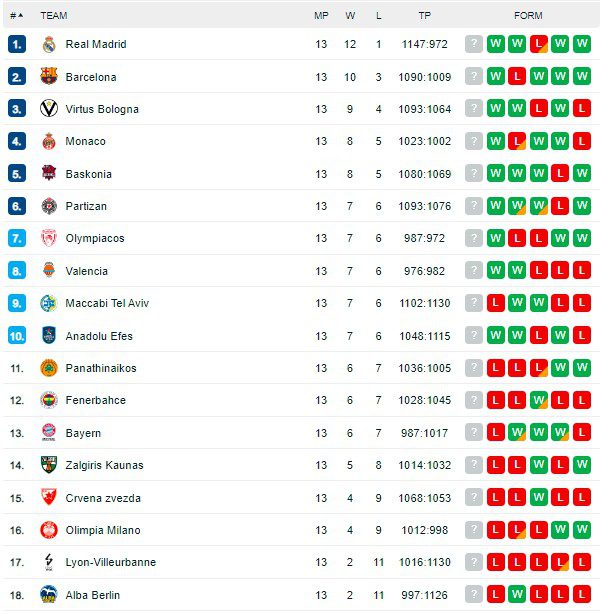The width and height of the screenshot is (605, 615).
Task: Click the Fenerbahce club crest
Action: [x=48, y=400]
